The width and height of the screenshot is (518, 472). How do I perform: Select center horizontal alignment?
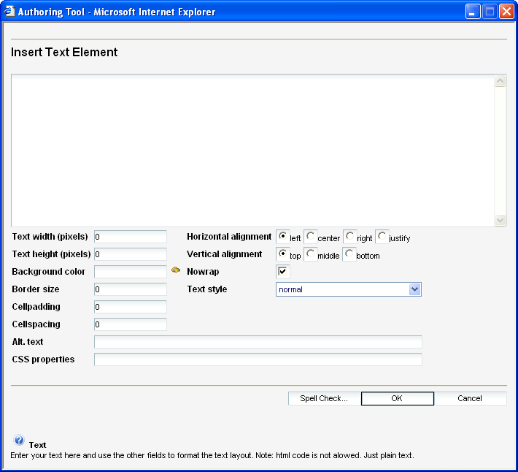(310, 236)
